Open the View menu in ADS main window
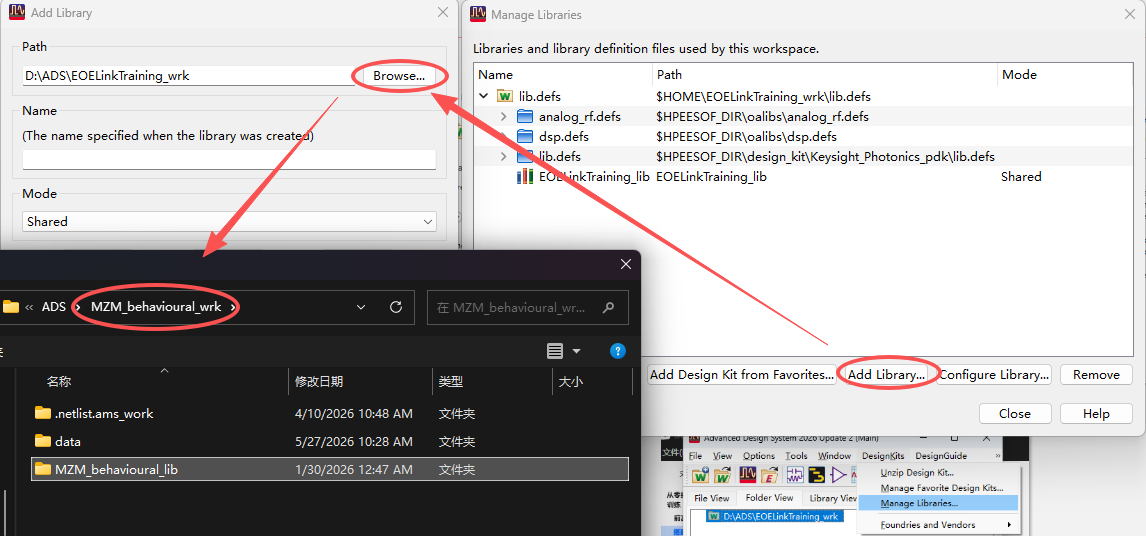Screen dimensions: 1146x536 coord(722,456)
